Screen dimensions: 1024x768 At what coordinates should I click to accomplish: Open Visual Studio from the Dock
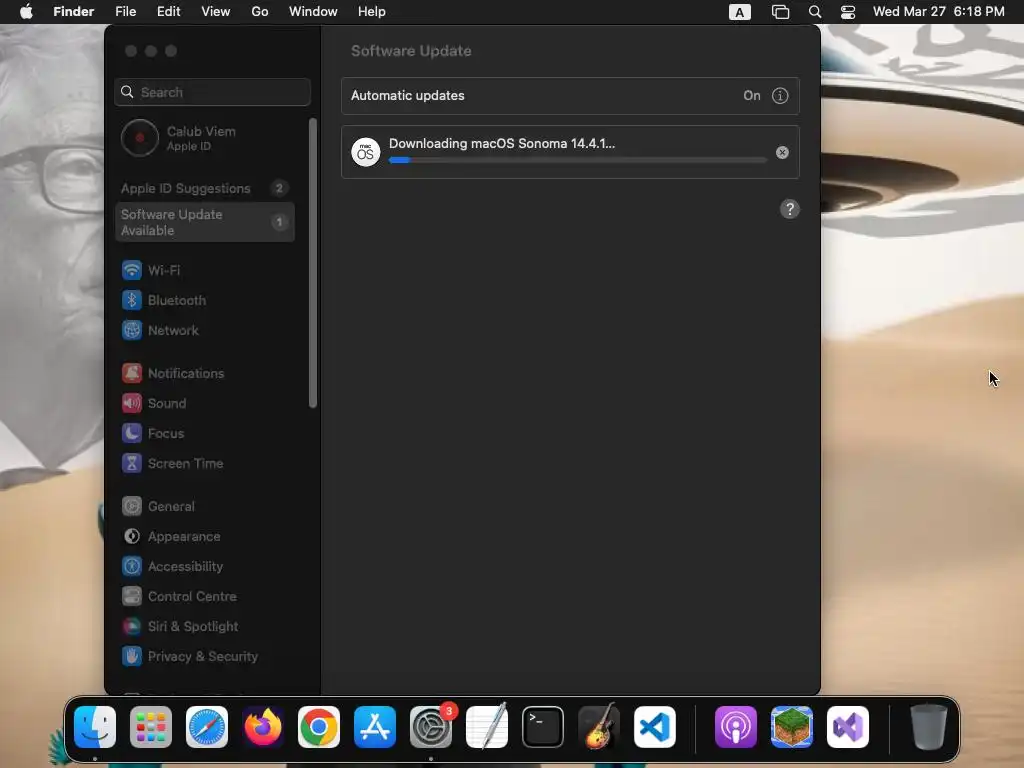click(x=848, y=727)
